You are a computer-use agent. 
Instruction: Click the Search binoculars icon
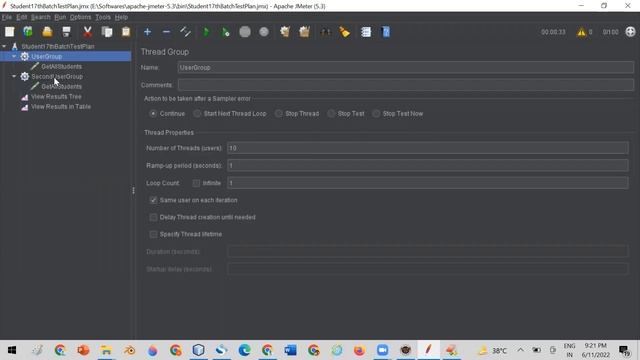[325, 32]
